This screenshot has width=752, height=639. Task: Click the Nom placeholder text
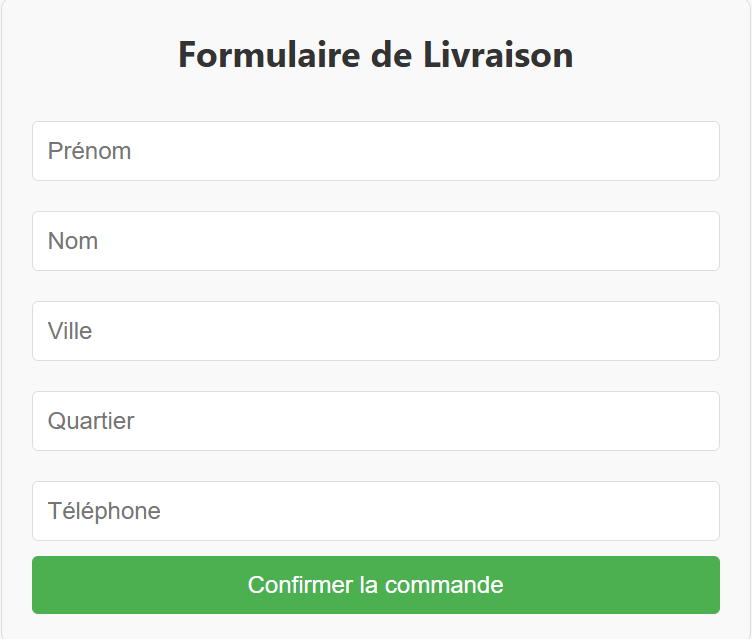click(73, 241)
